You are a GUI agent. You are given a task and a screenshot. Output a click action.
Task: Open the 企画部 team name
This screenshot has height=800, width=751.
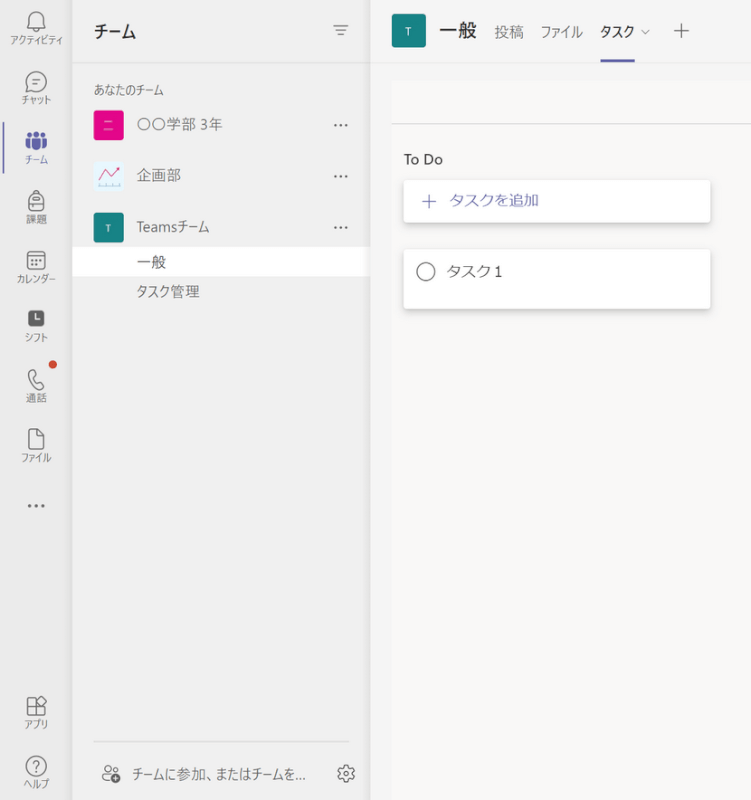click(158, 176)
